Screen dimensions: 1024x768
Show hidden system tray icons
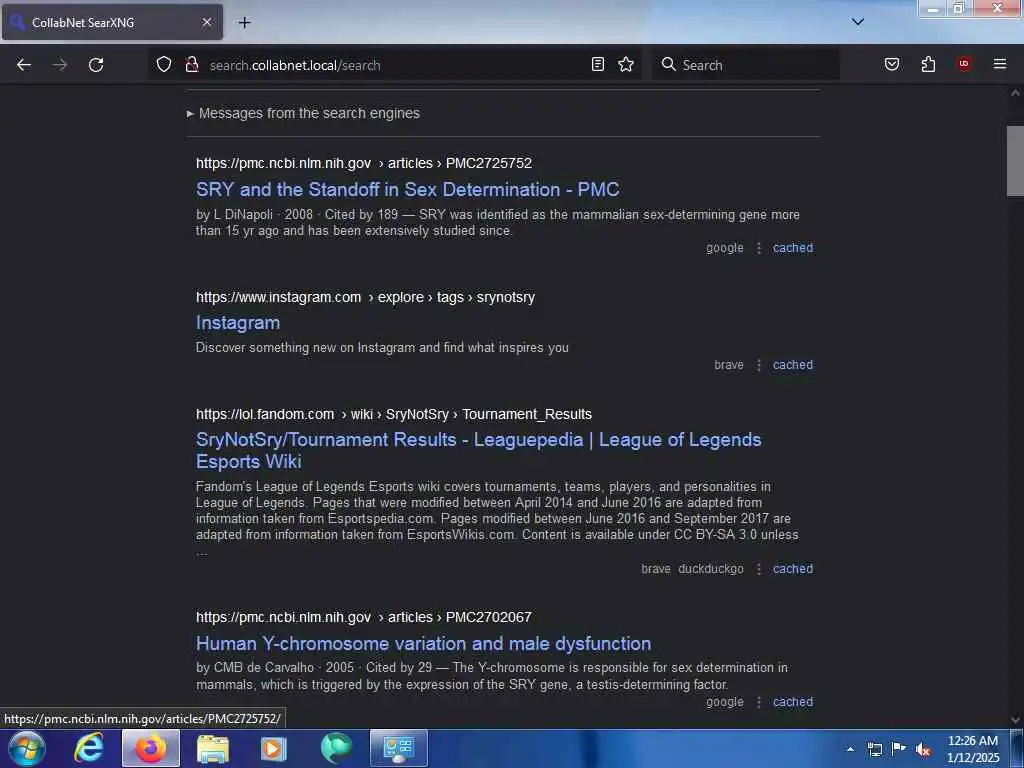point(850,749)
